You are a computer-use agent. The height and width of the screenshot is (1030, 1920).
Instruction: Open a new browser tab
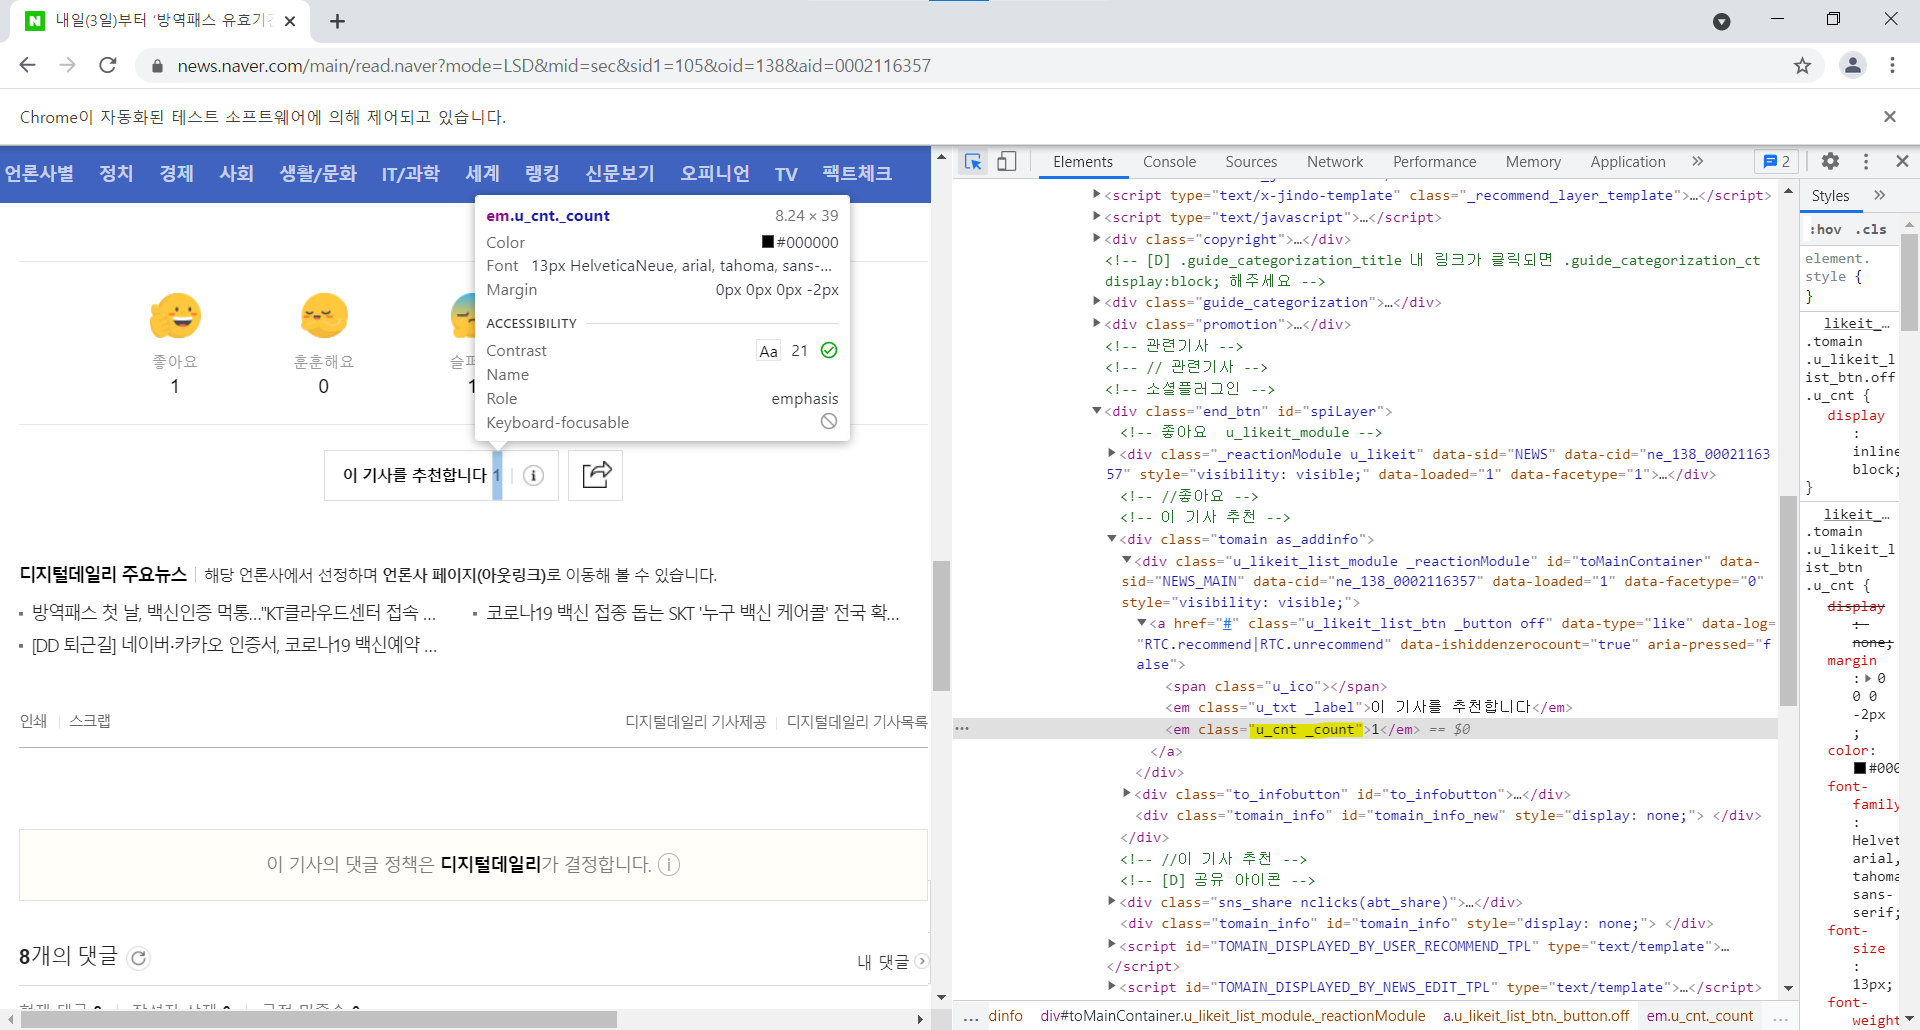pyautogui.click(x=338, y=21)
